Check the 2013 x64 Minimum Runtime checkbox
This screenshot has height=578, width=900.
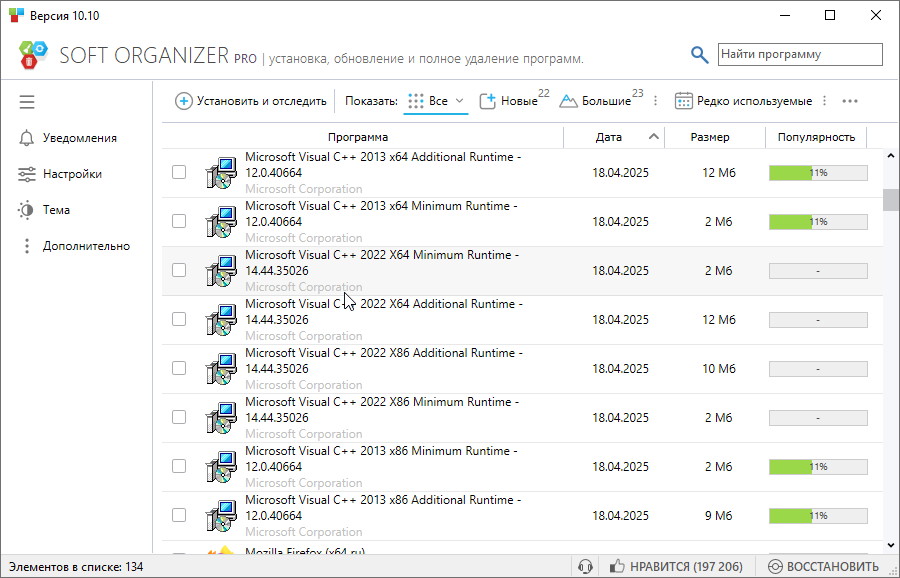(179, 221)
